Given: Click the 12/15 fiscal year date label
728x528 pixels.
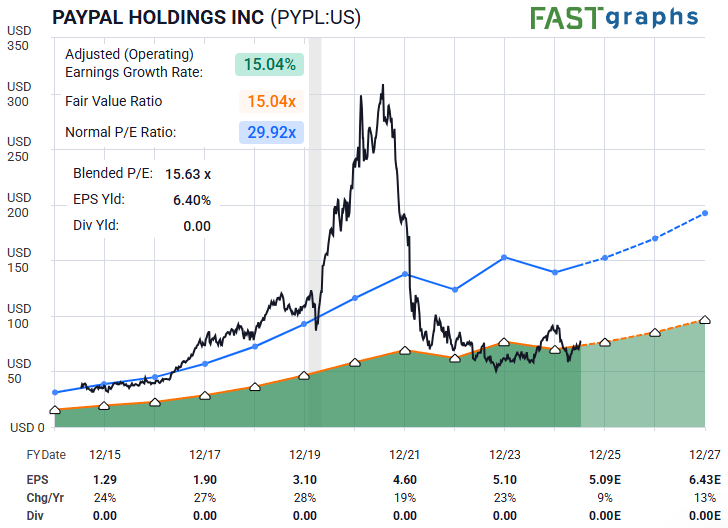Looking at the screenshot, I should tap(104, 454).
